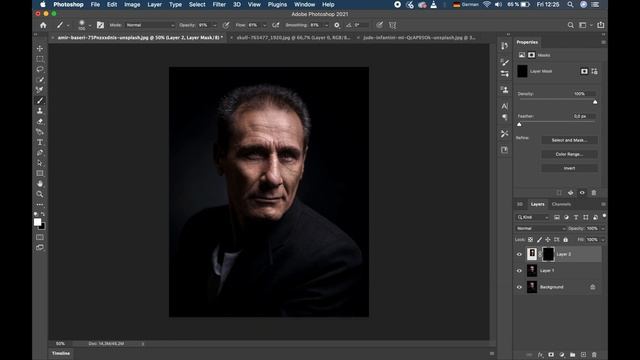Click the Feather slider handle
This screenshot has width=640, height=360.
point(519,124)
